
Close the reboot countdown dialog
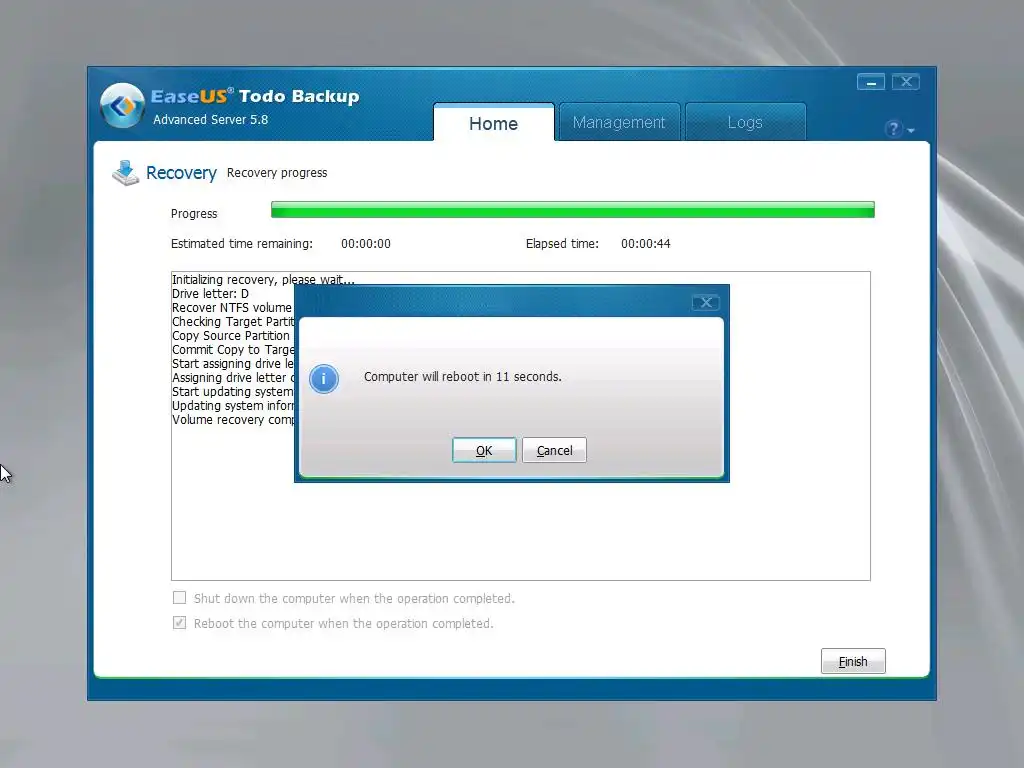[705, 302]
